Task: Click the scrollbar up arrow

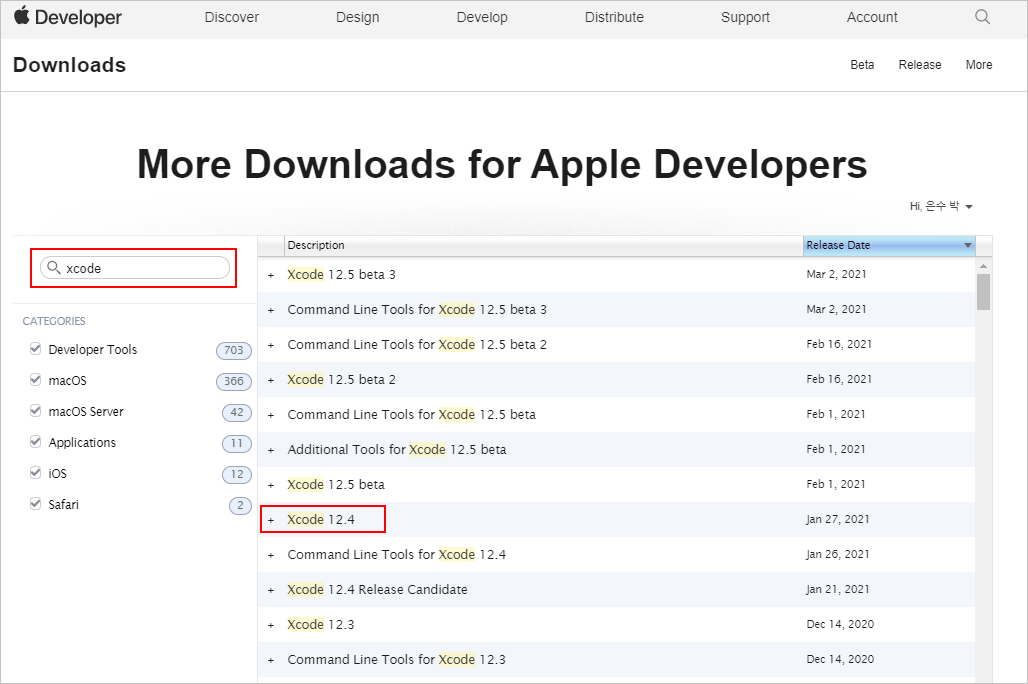Action: click(983, 266)
